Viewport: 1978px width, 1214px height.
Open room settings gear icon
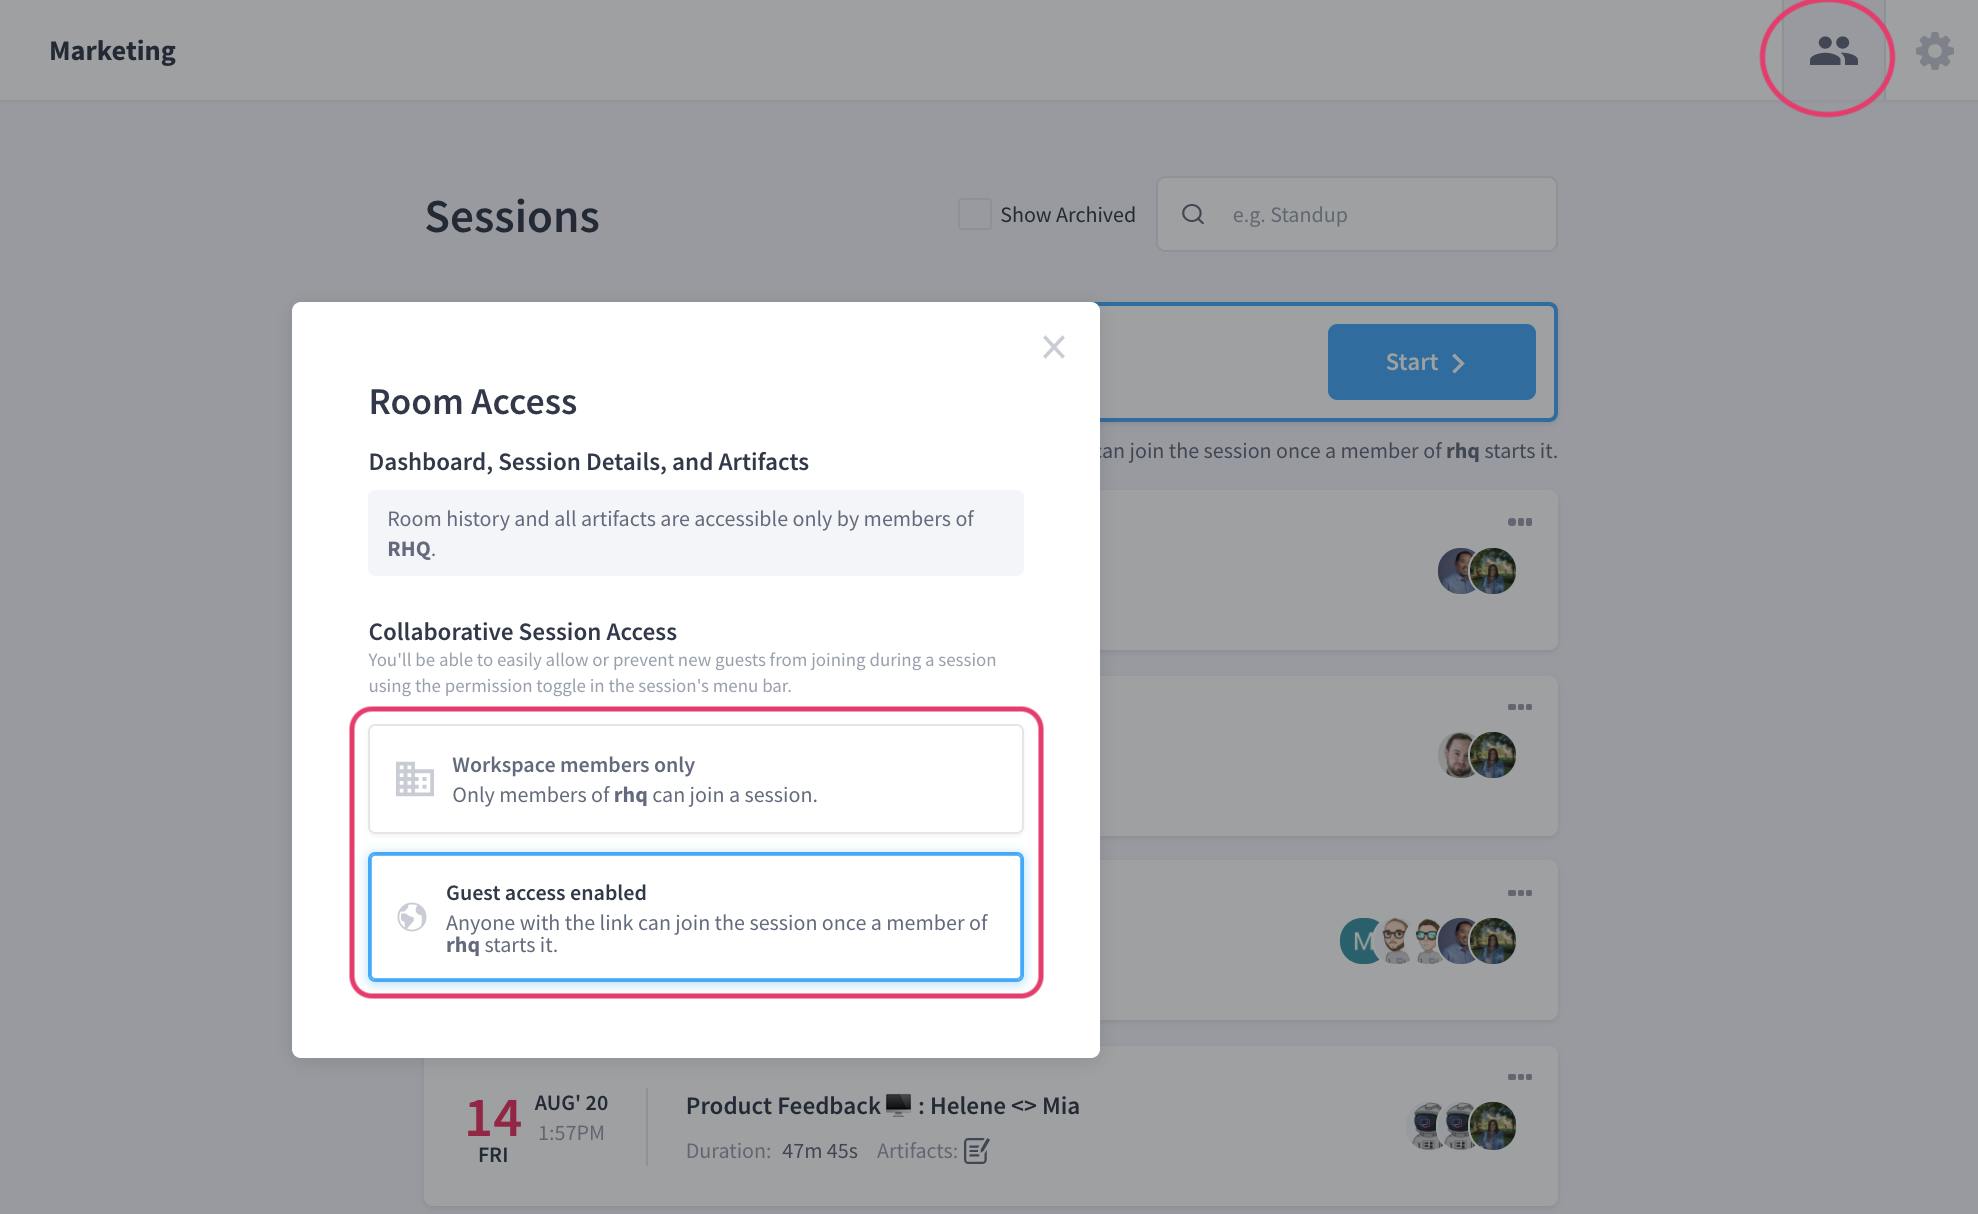[1935, 51]
